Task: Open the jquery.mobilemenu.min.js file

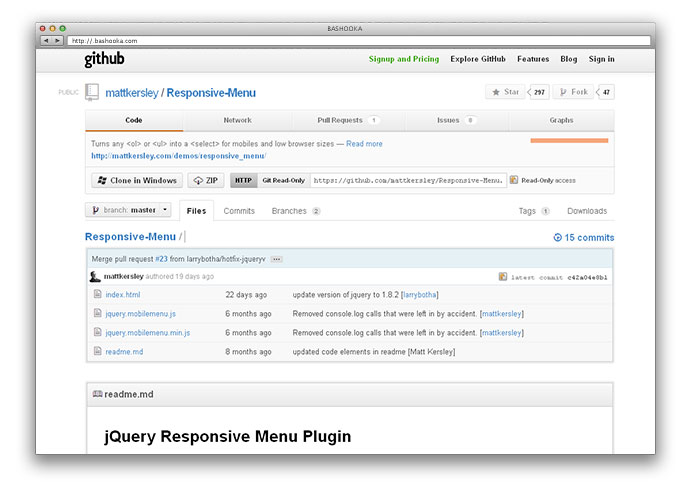Action: 148,332
